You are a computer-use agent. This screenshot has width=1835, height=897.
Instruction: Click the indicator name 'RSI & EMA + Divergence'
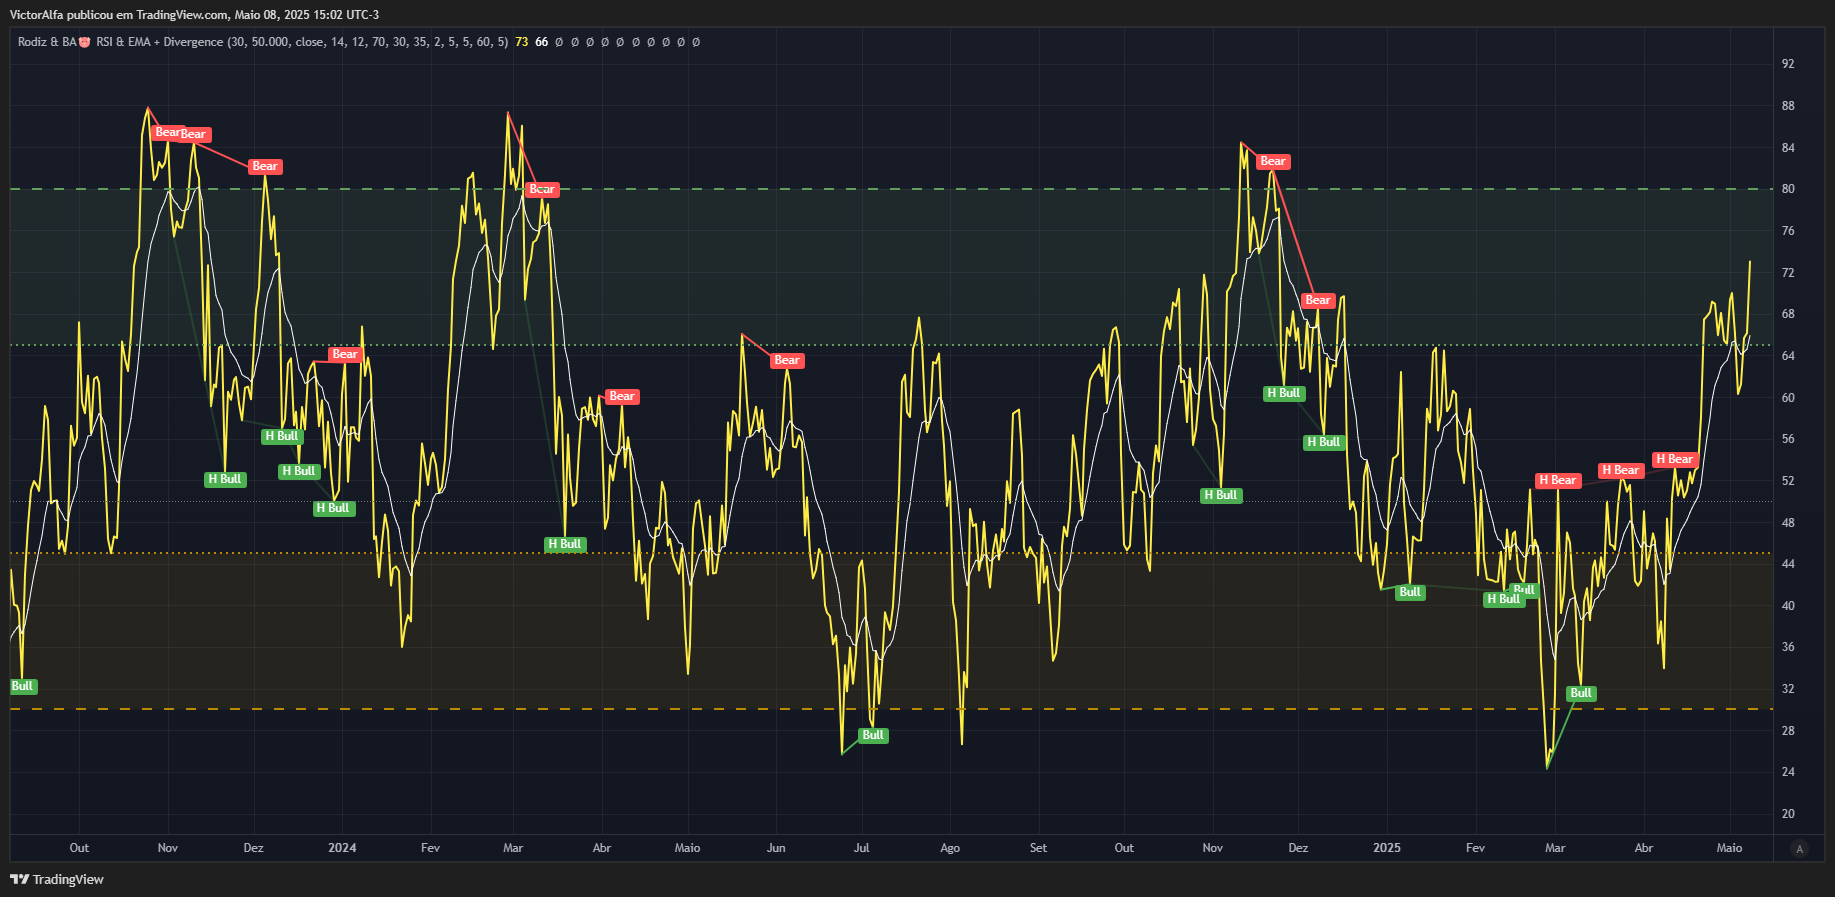click(x=159, y=42)
